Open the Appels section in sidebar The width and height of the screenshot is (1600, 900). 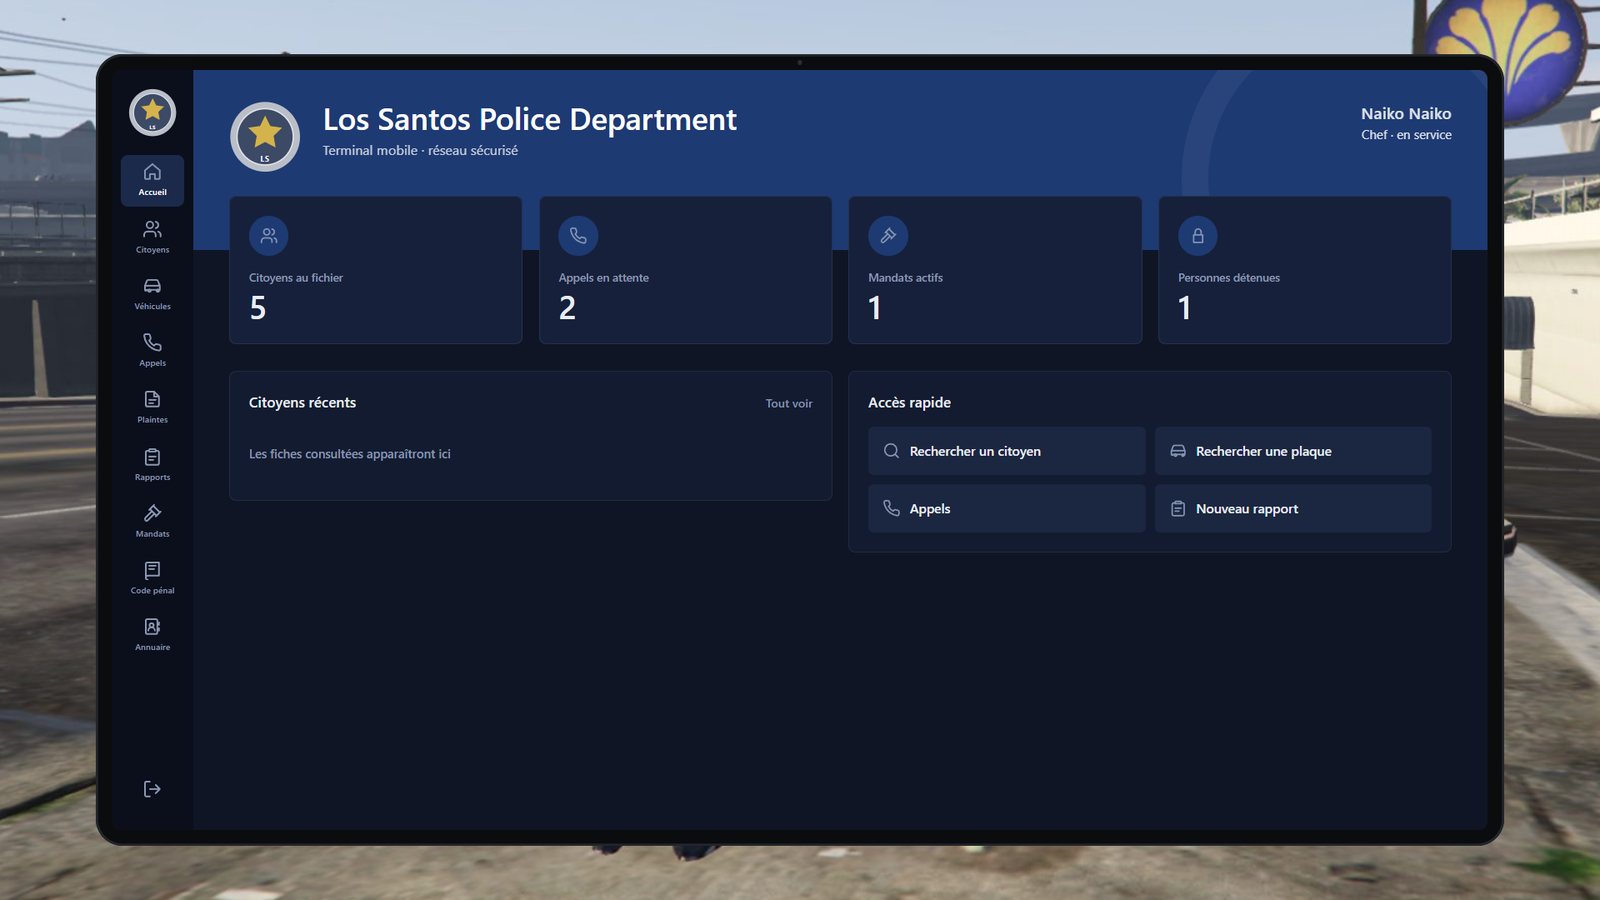pos(152,351)
